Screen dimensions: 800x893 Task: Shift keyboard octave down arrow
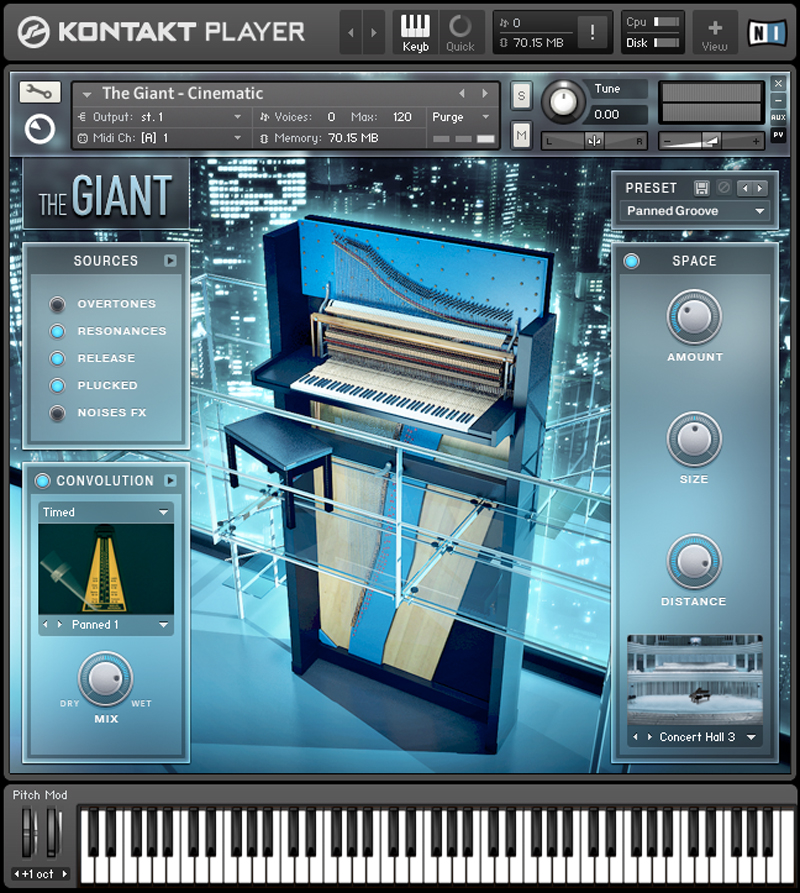pyautogui.click(x=17, y=873)
